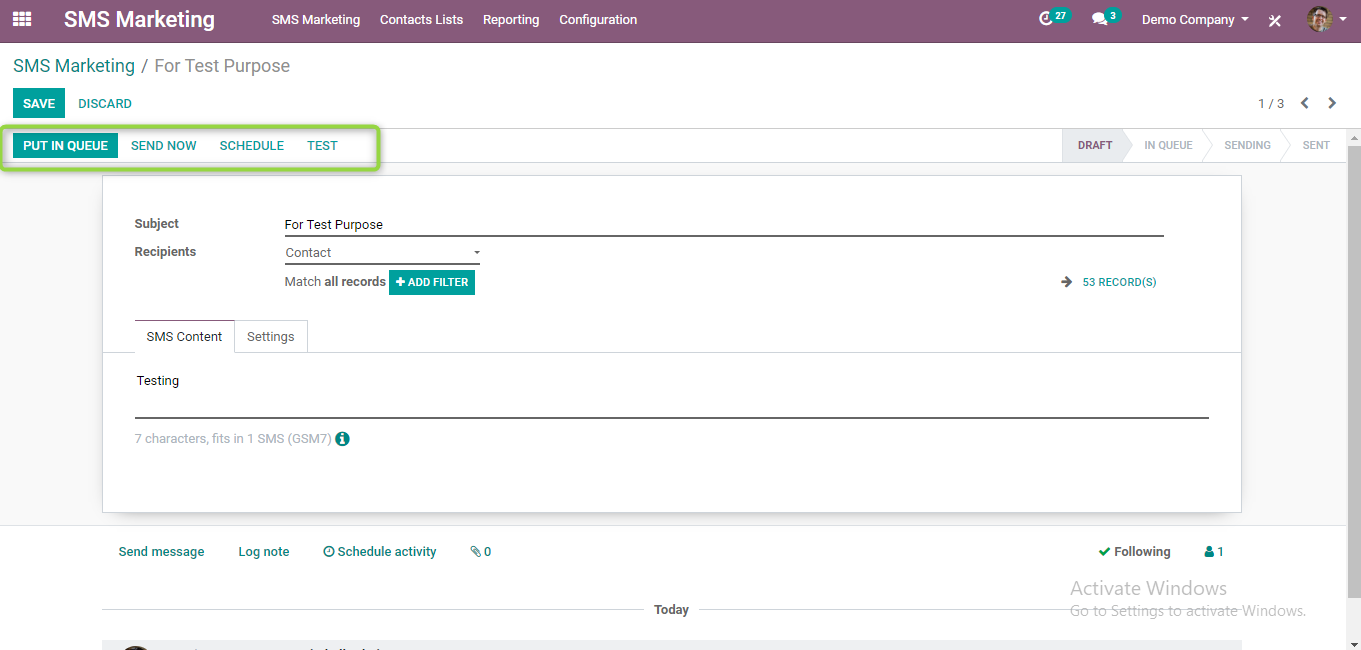Viewport: 1361px width, 650px height.
Task: Click the DISCARD button
Action: (105, 103)
